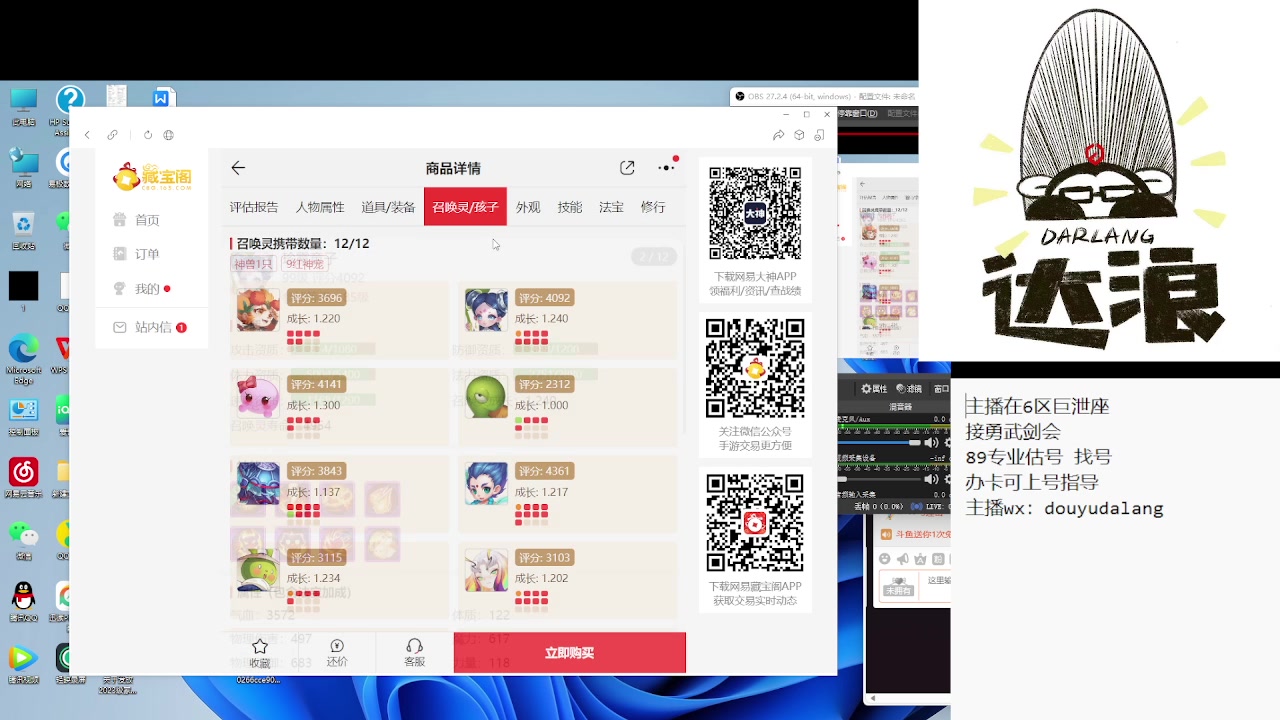Click the OBS 滤镜 filters button

tap(909, 389)
